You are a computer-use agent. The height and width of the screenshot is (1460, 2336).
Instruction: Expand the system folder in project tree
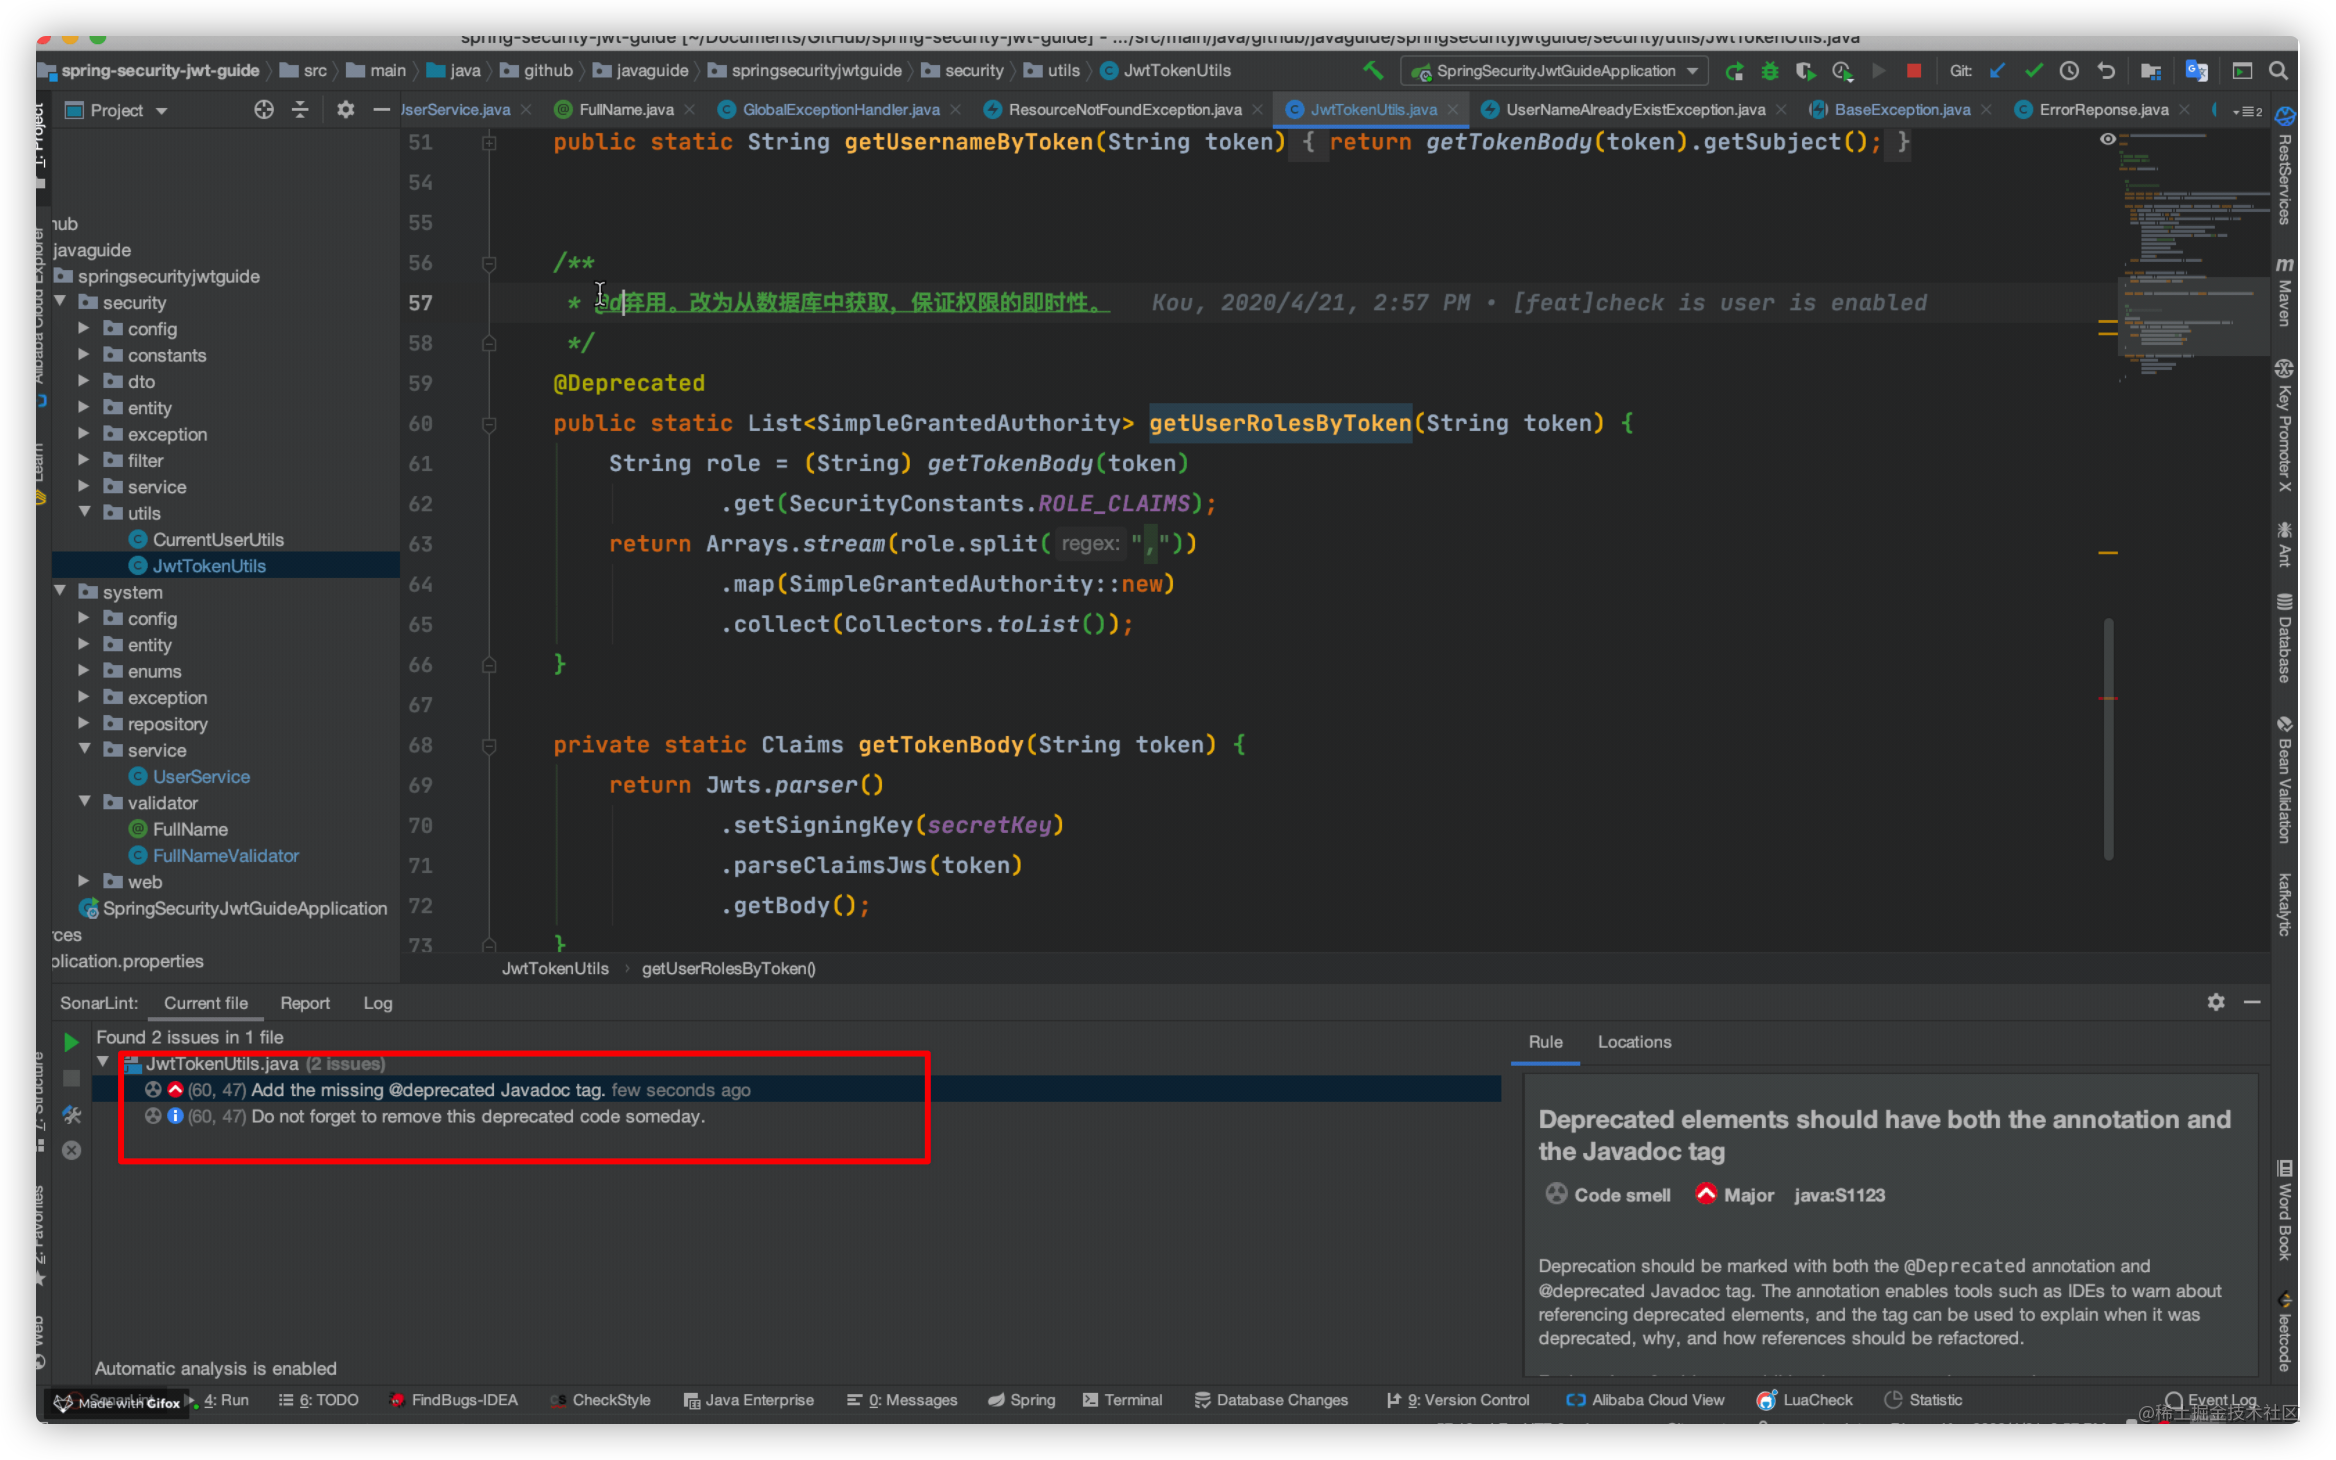[59, 592]
